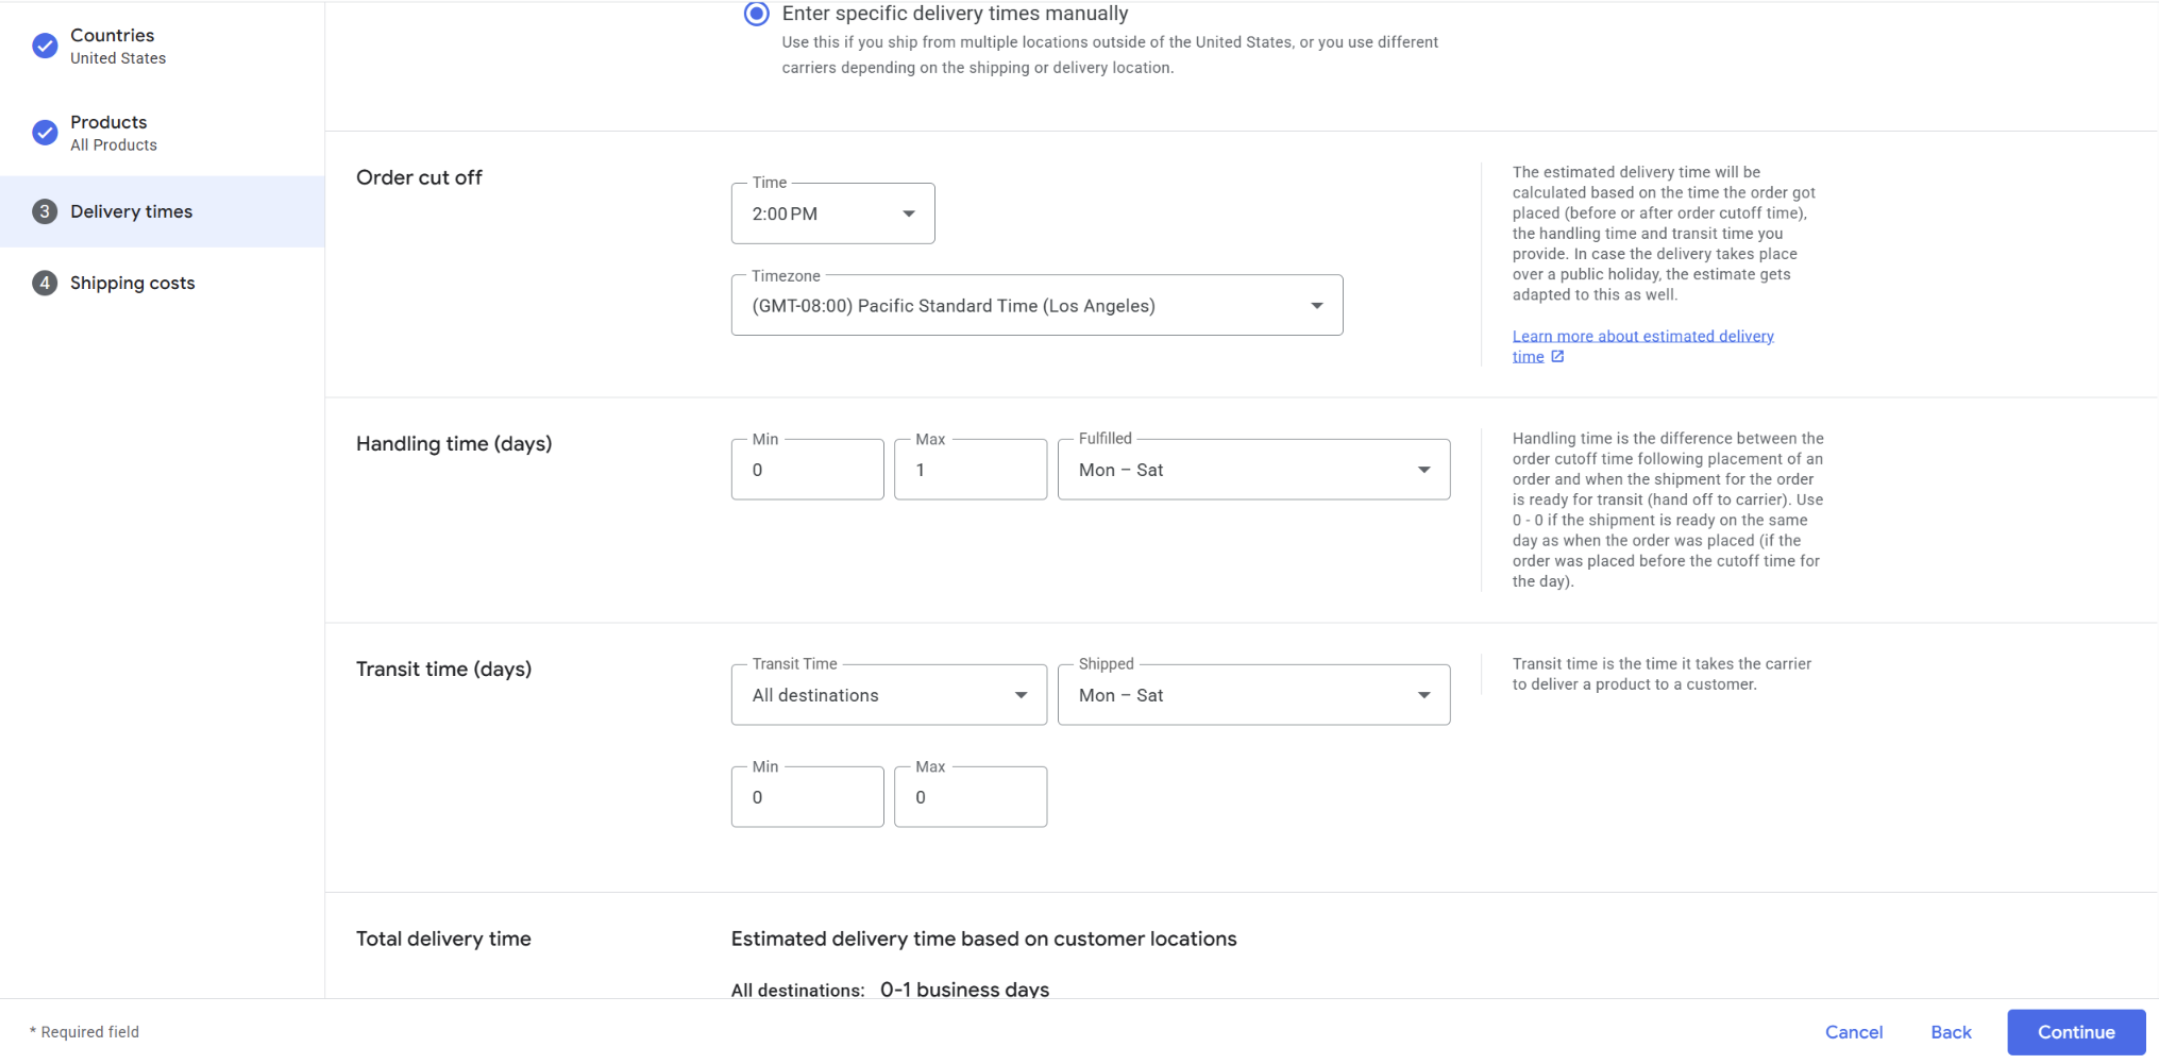Select Enter specific delivery times manually radio

[757, 14]
